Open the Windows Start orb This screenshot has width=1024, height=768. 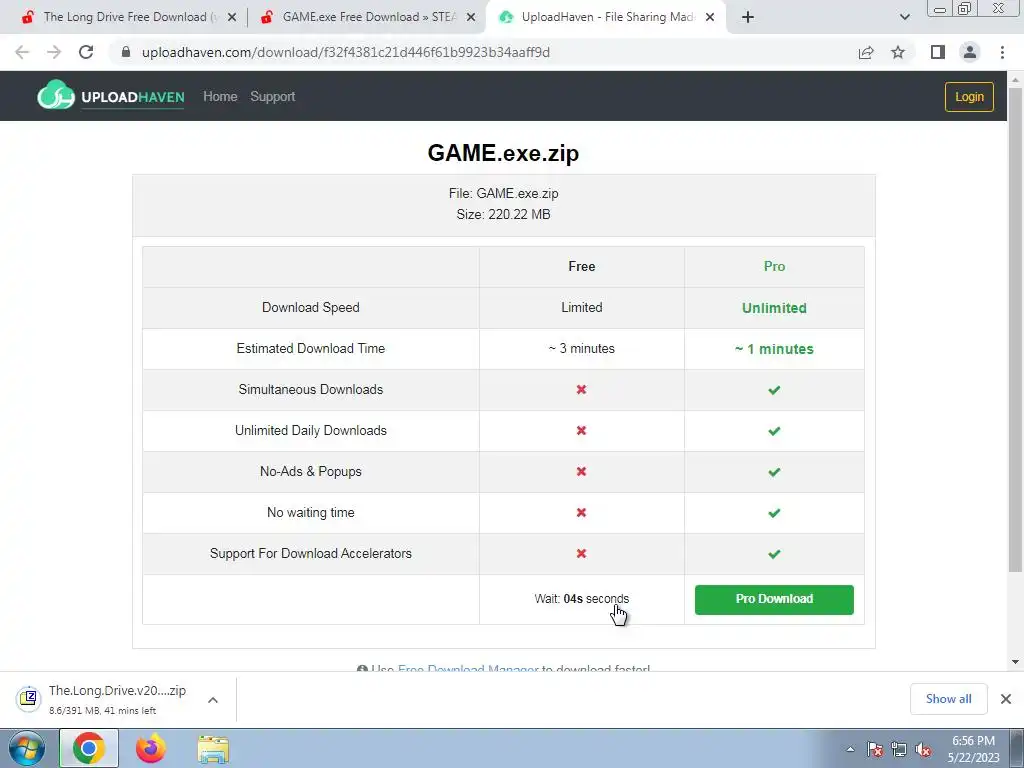[27, 748]
